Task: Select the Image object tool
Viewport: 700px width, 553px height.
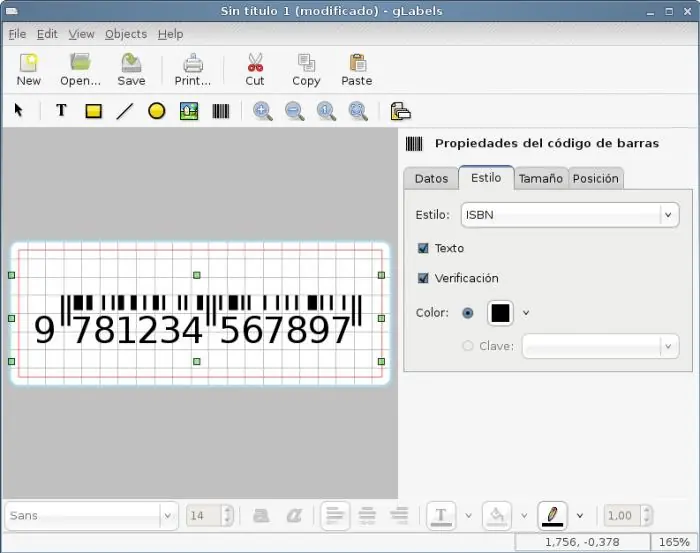Action: point(189,111)
